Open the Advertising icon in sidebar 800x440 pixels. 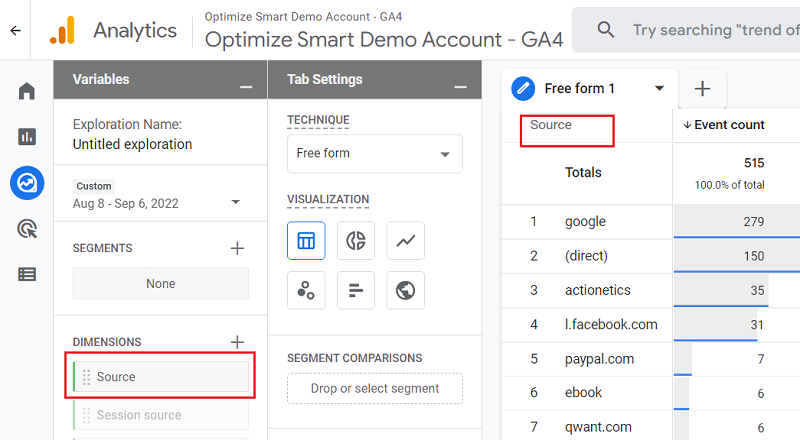(27, 228)
